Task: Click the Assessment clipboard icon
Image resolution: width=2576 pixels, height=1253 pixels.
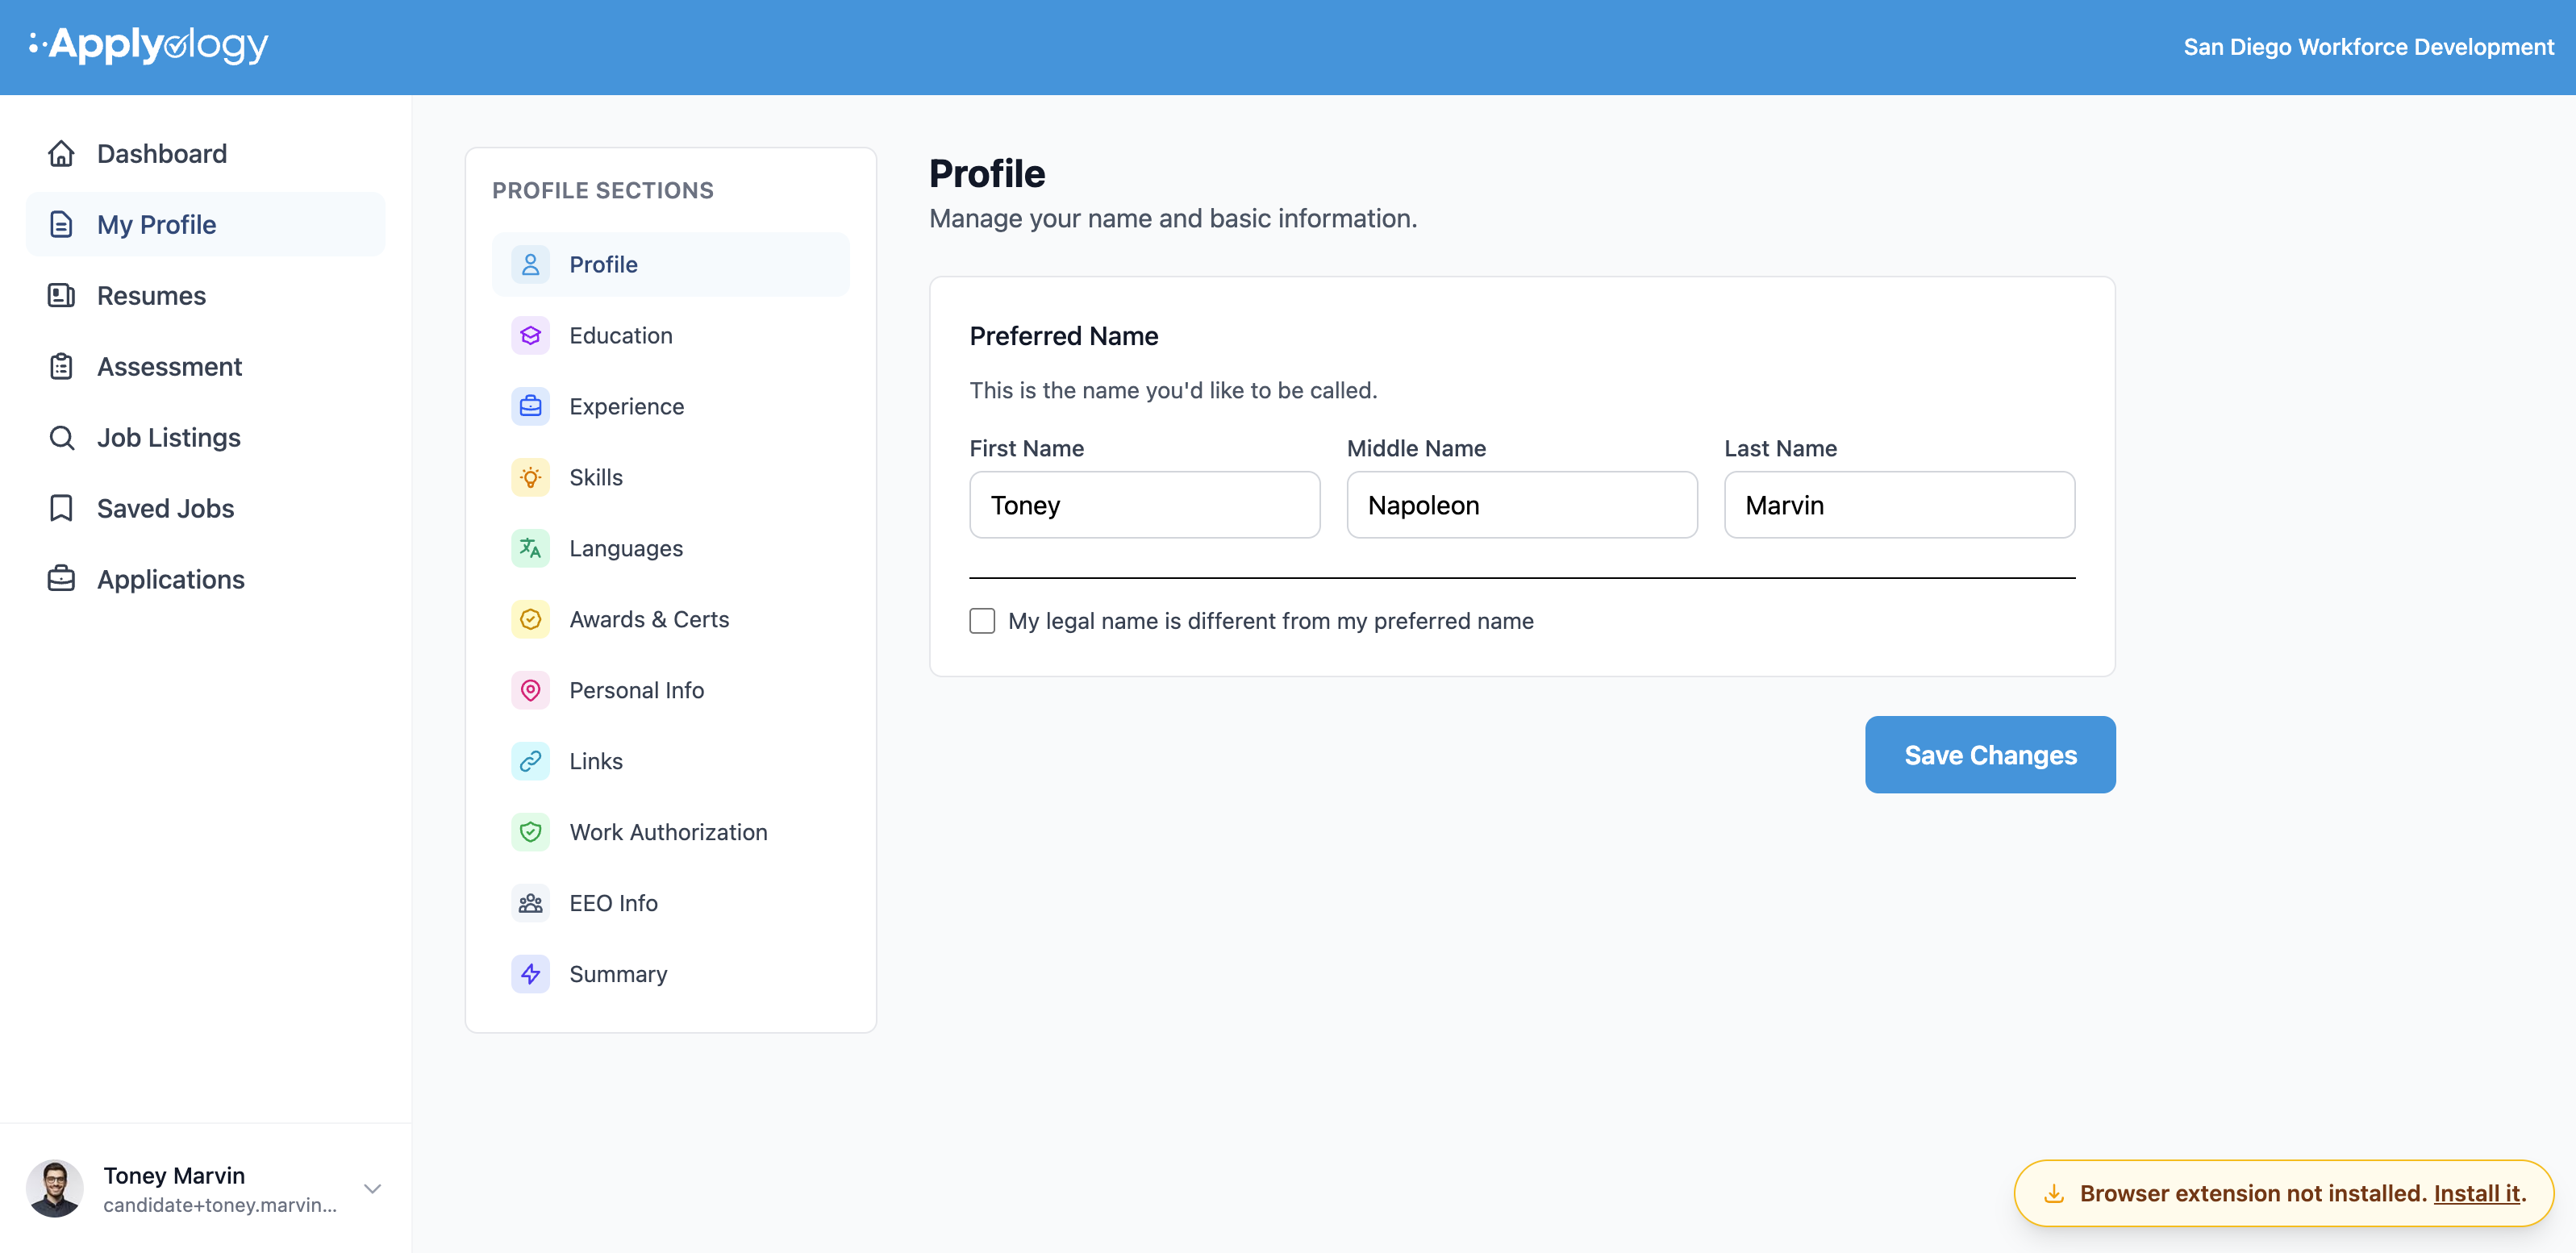Action: 61,366
